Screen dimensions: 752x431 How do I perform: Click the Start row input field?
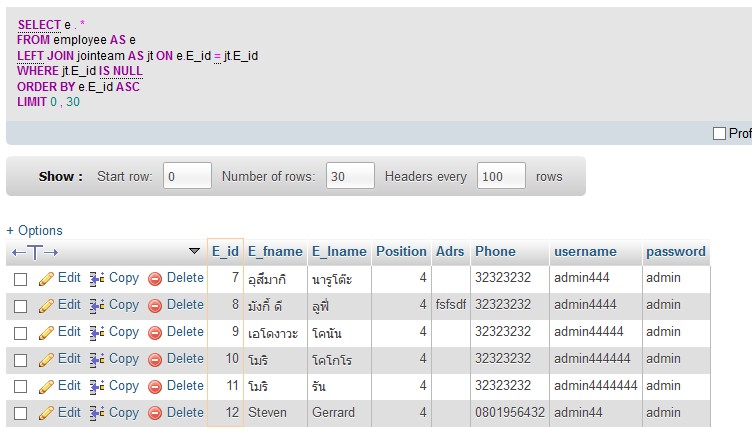point(187,176)
